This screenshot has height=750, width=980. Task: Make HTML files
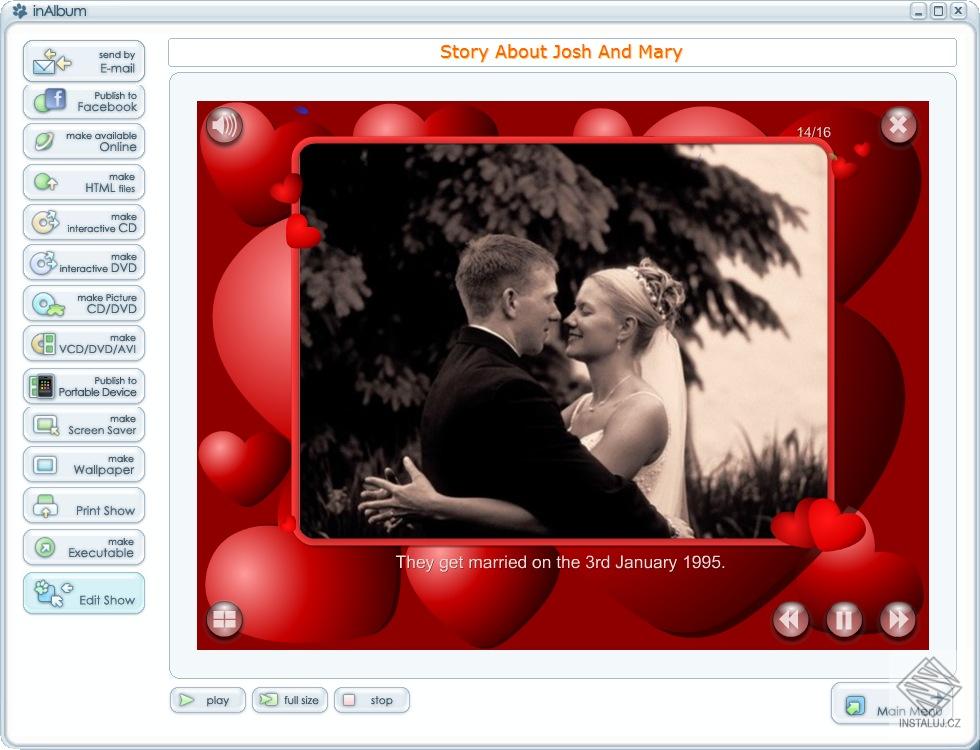(84, 182)
